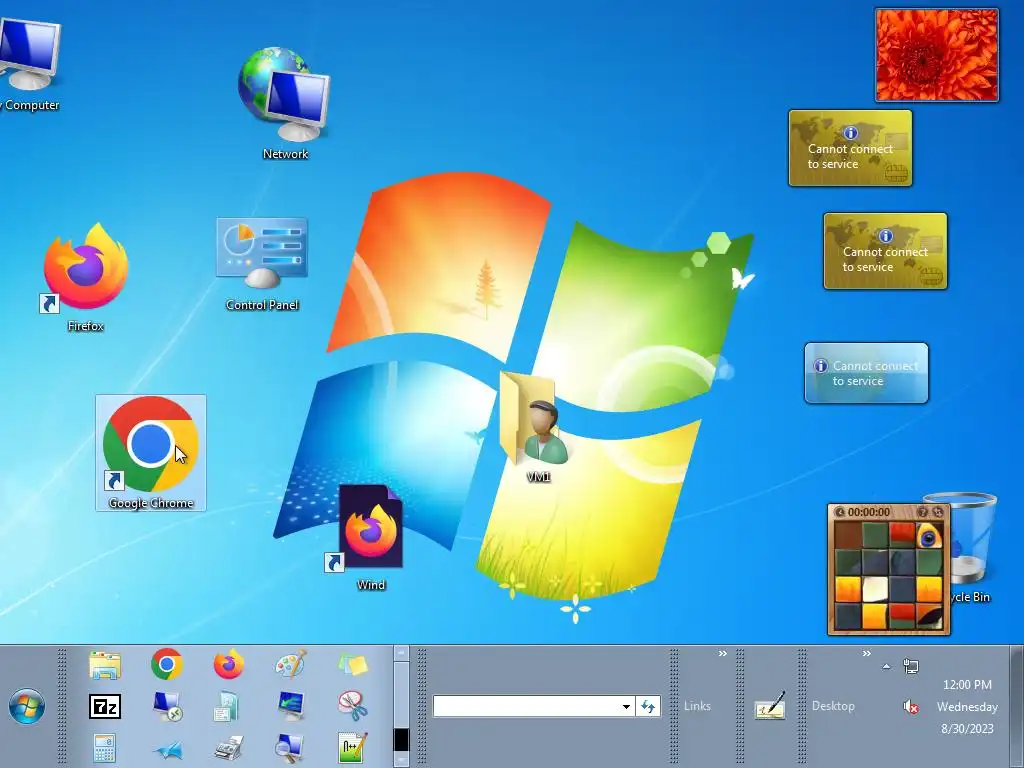Open the Magnifier taskbar icon
Image resolution: width=1024 pixels, height=768 pixels.
pyautogui.click(x=289, y=748)
